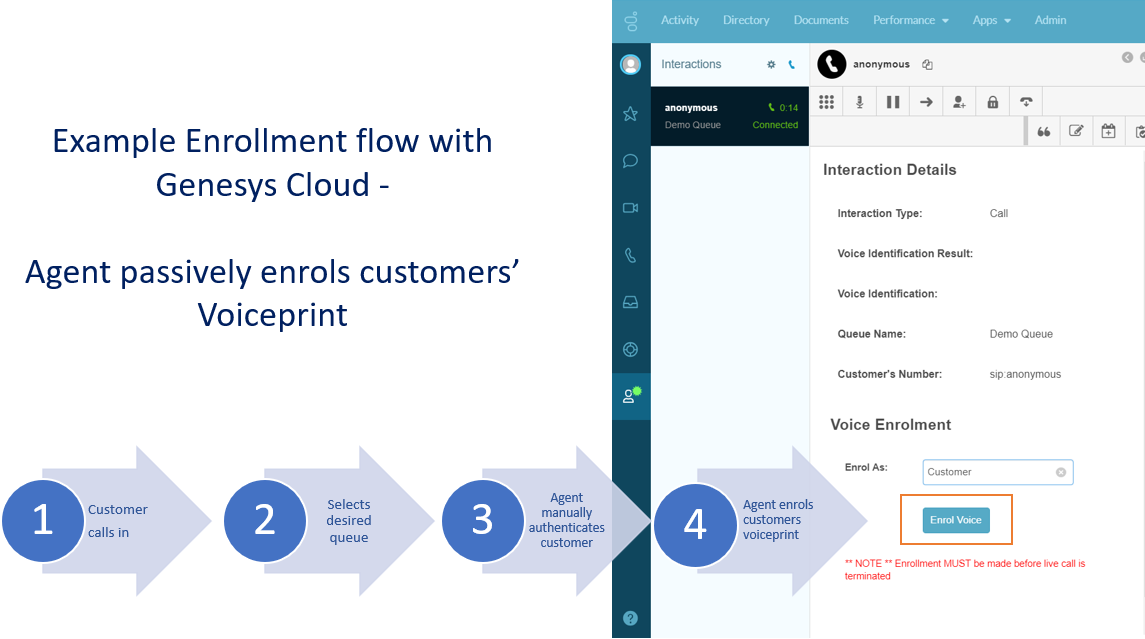Click the Voice Identification Result label
1145x639 pixels.
905,253
